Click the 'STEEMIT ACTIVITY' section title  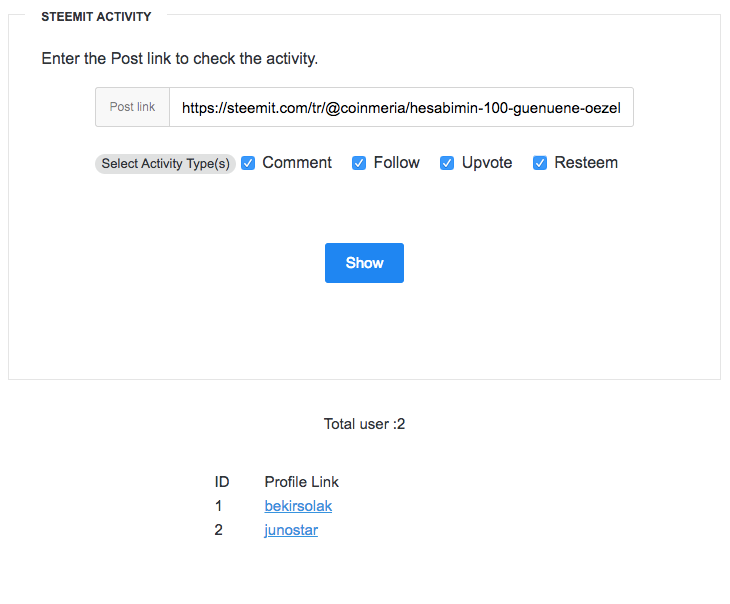coord(96,17)
